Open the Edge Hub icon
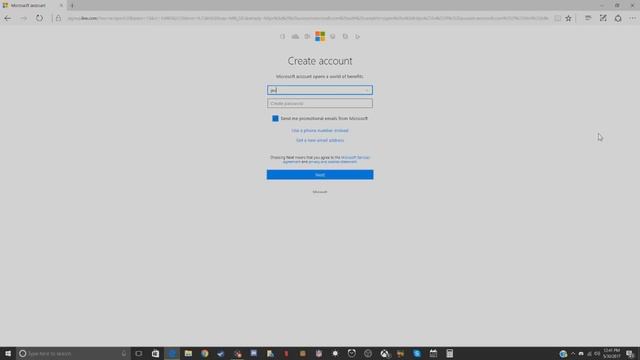This screenshot has height=360, width=640. coord(588,18)
